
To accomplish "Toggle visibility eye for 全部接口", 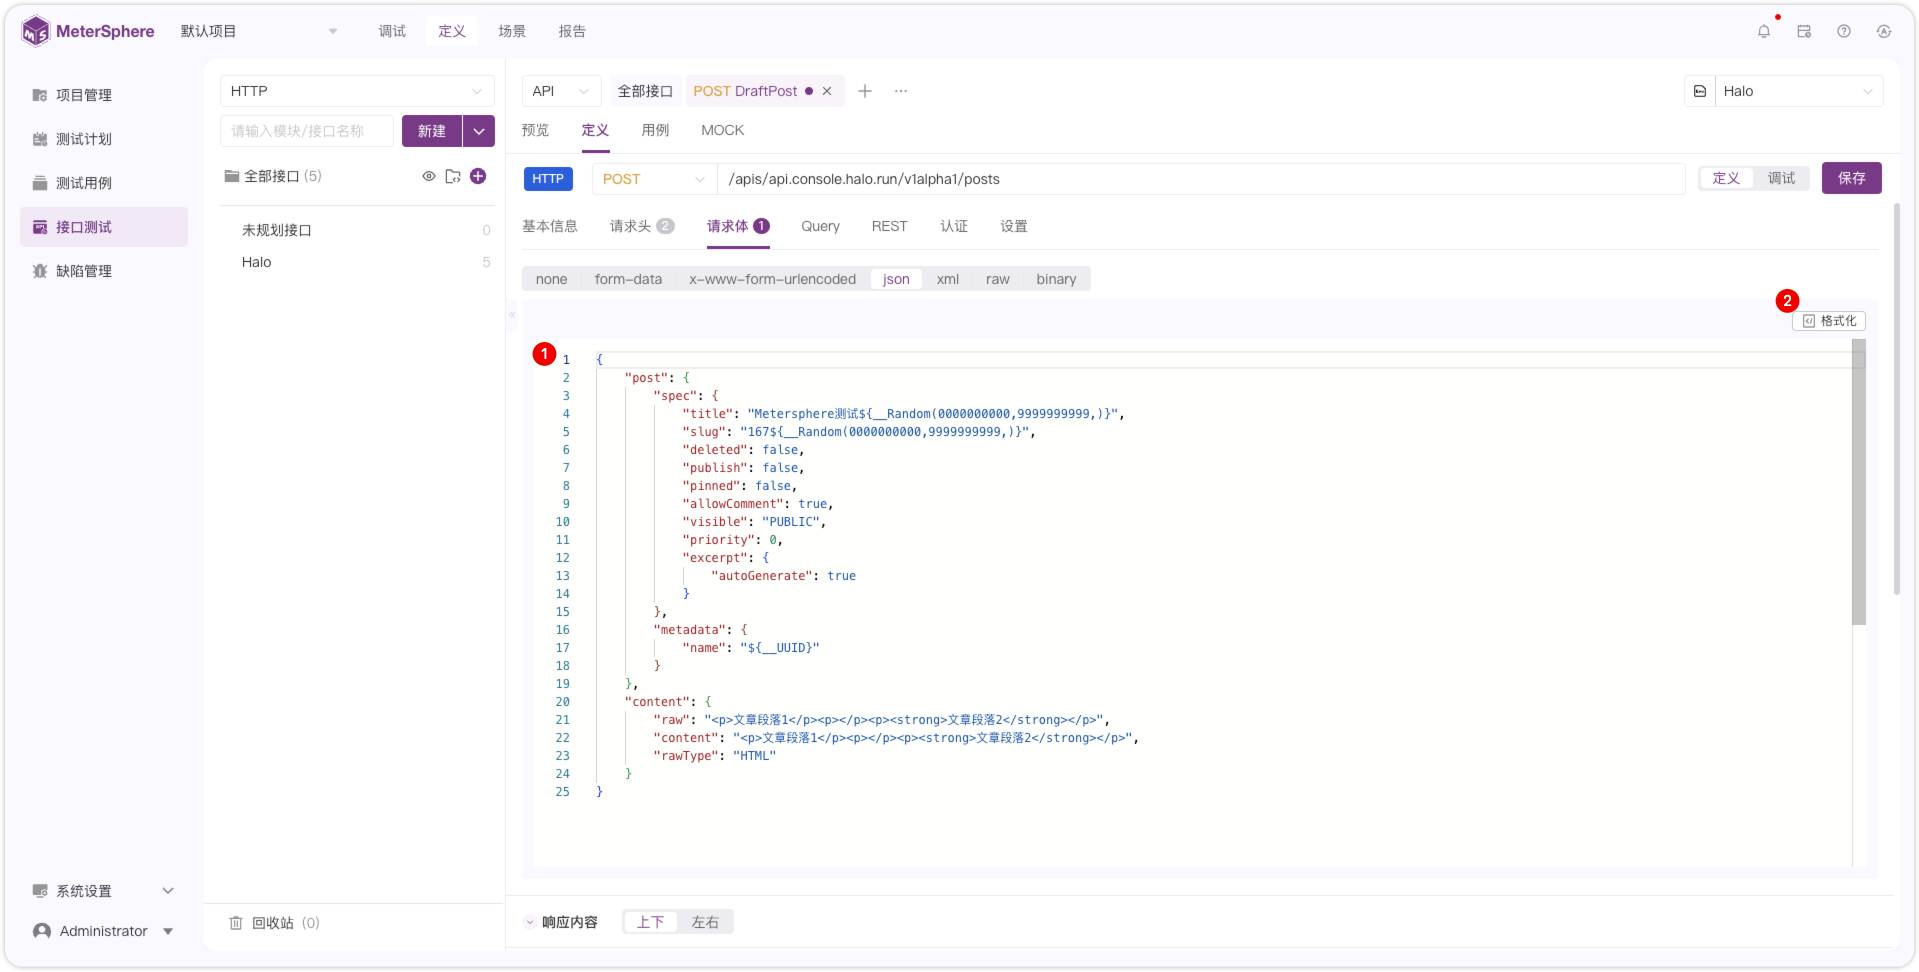I will (x=429, y=176).
